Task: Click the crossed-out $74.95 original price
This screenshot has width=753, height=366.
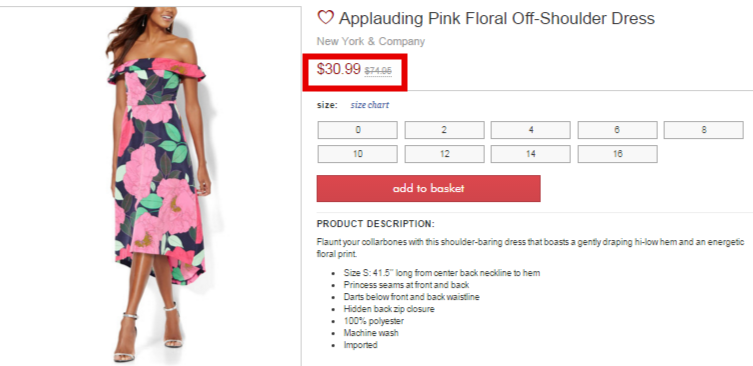Action: 378,71
